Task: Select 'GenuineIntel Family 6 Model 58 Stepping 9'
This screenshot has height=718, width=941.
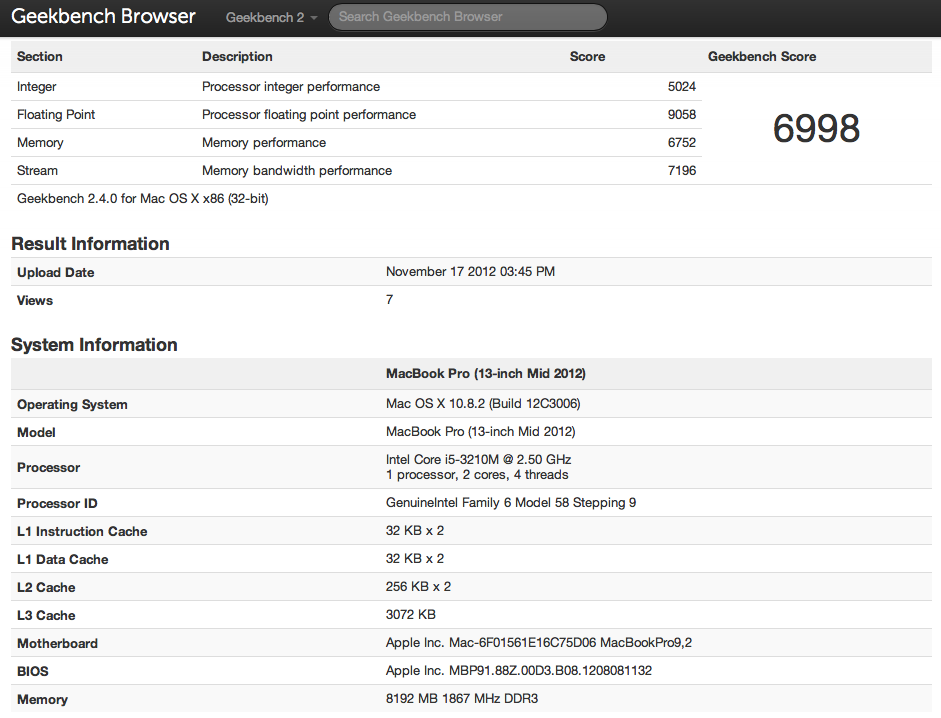Action: [511, 502]
